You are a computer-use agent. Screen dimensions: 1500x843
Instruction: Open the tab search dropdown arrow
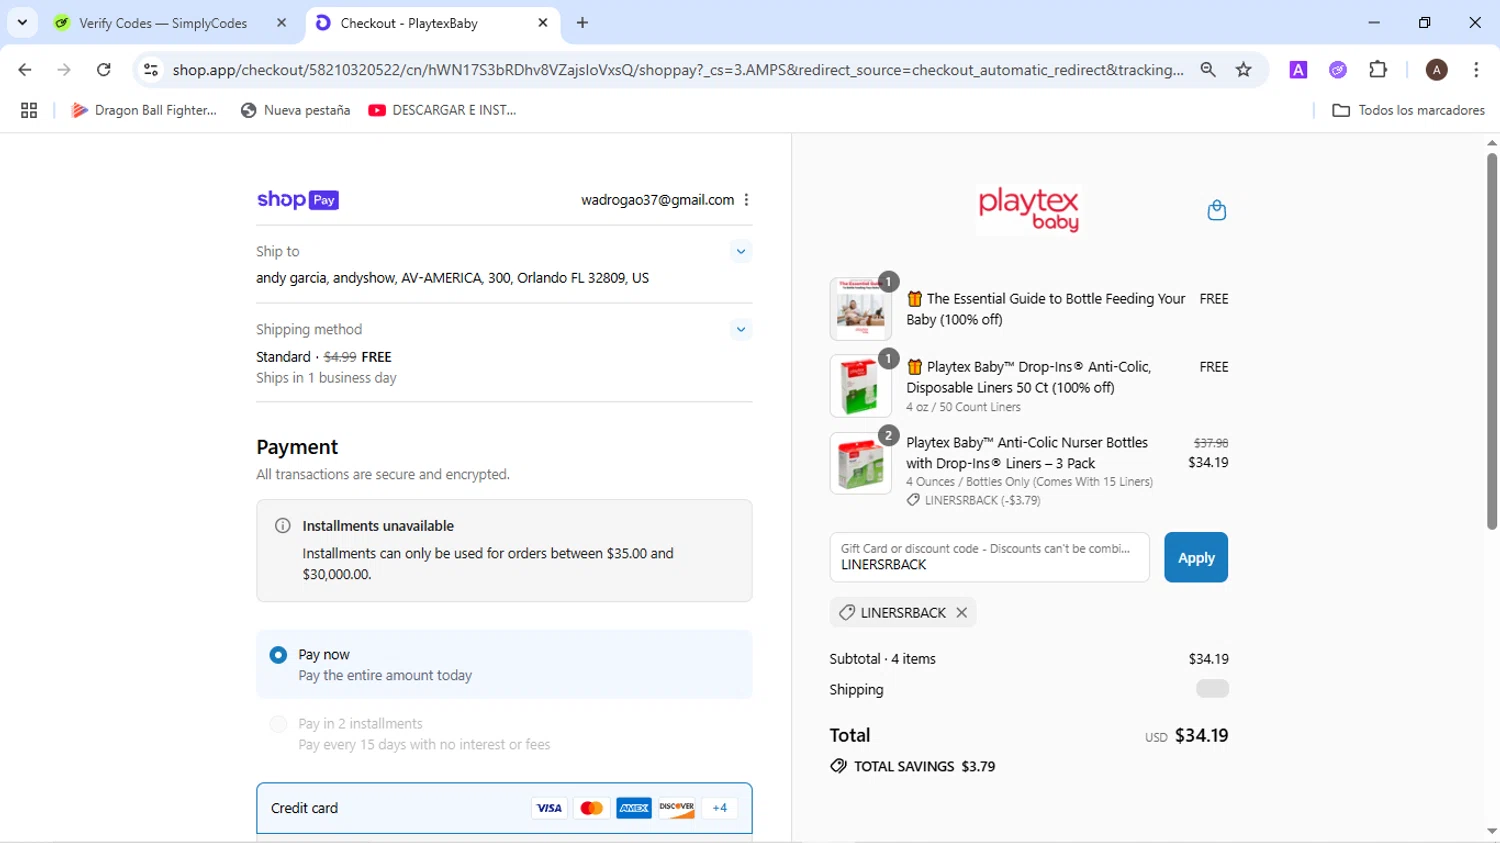coord(22,22)
